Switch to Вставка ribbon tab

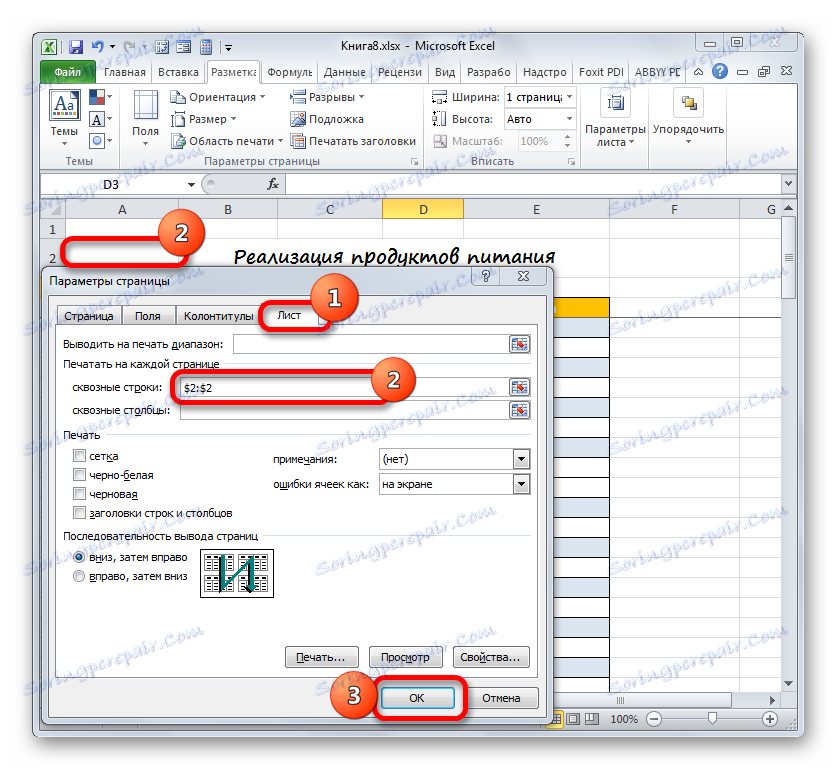tap(178, 72)
